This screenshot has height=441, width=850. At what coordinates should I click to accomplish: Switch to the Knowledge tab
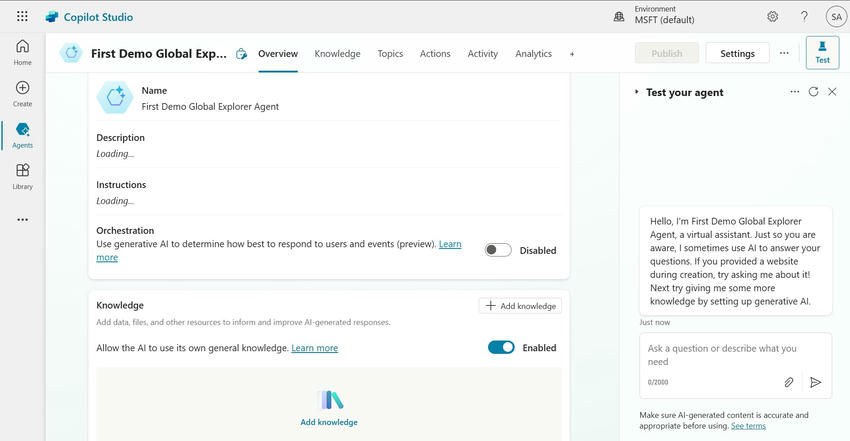[337, 54]
